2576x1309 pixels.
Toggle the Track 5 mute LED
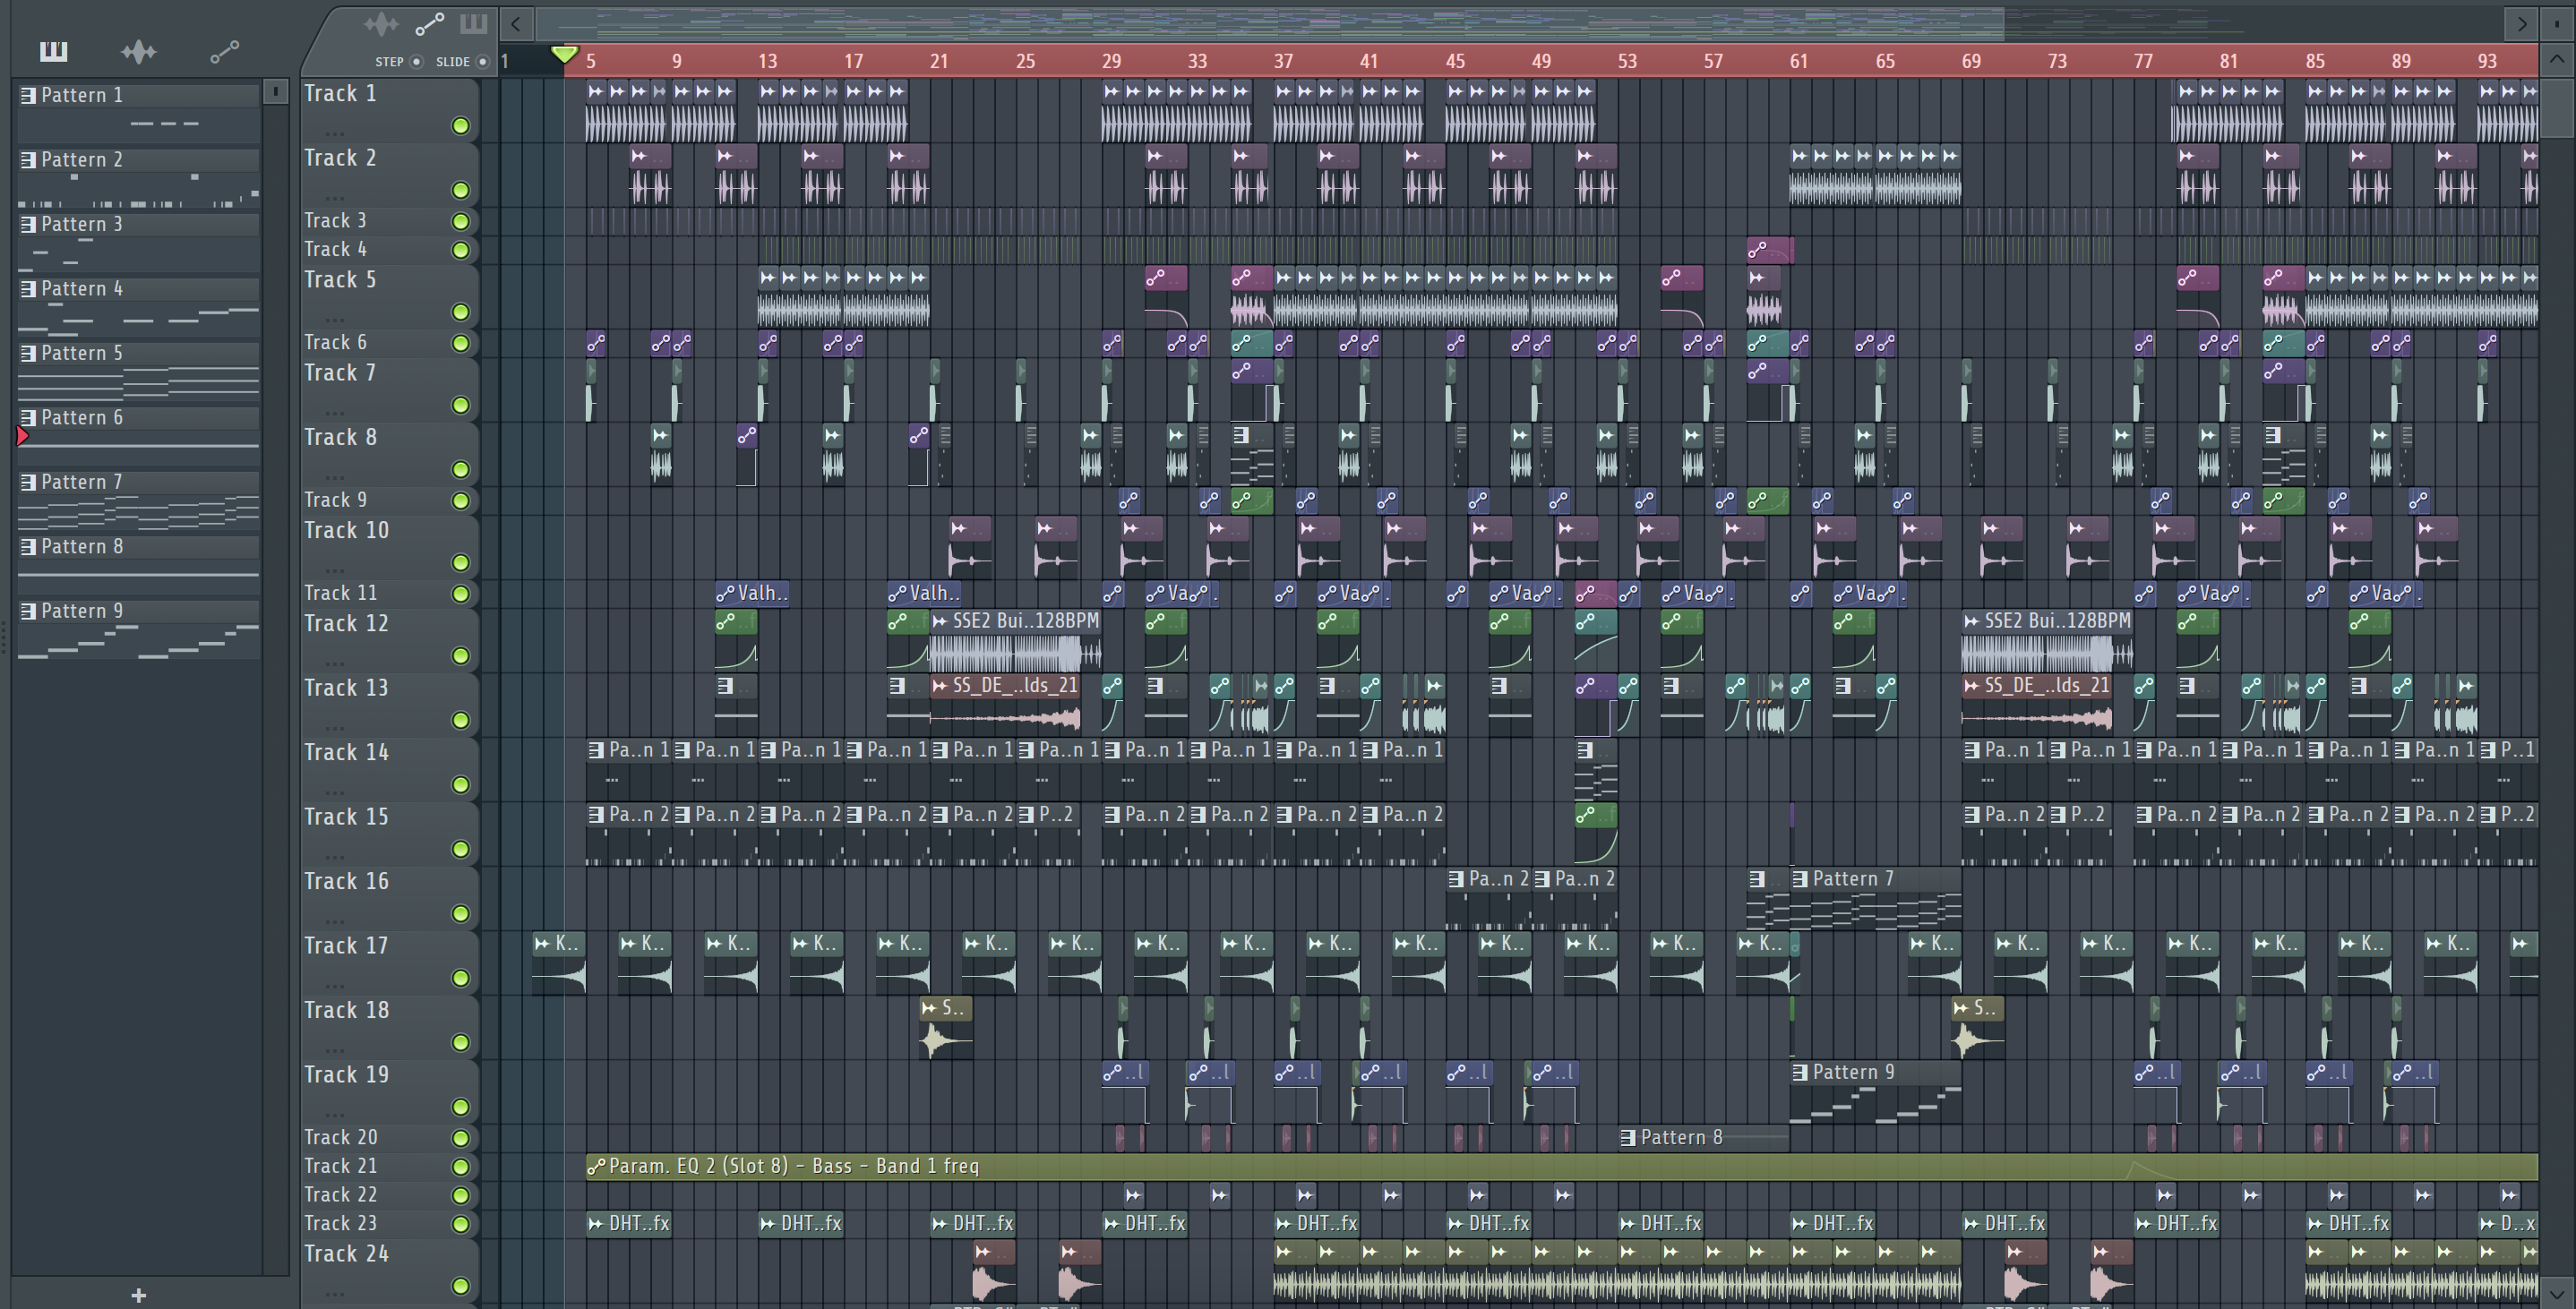[460, 312]
